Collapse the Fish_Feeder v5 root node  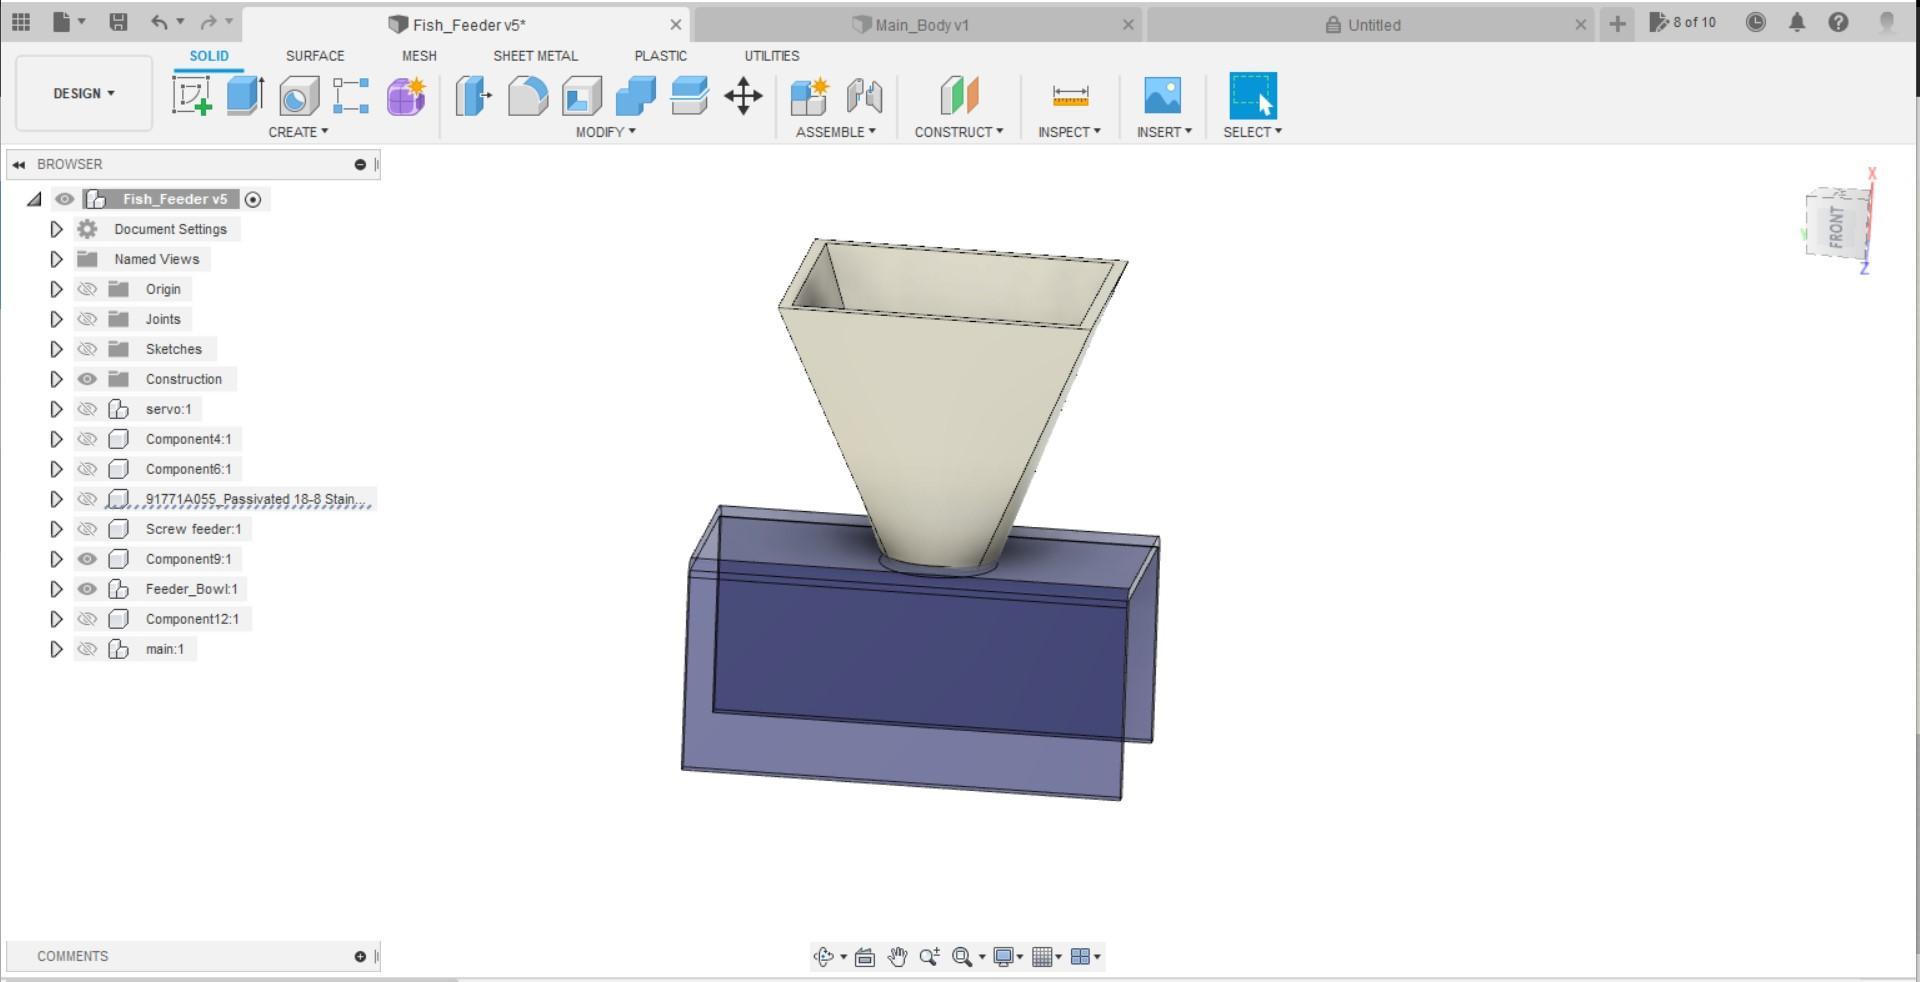point(35,199)
